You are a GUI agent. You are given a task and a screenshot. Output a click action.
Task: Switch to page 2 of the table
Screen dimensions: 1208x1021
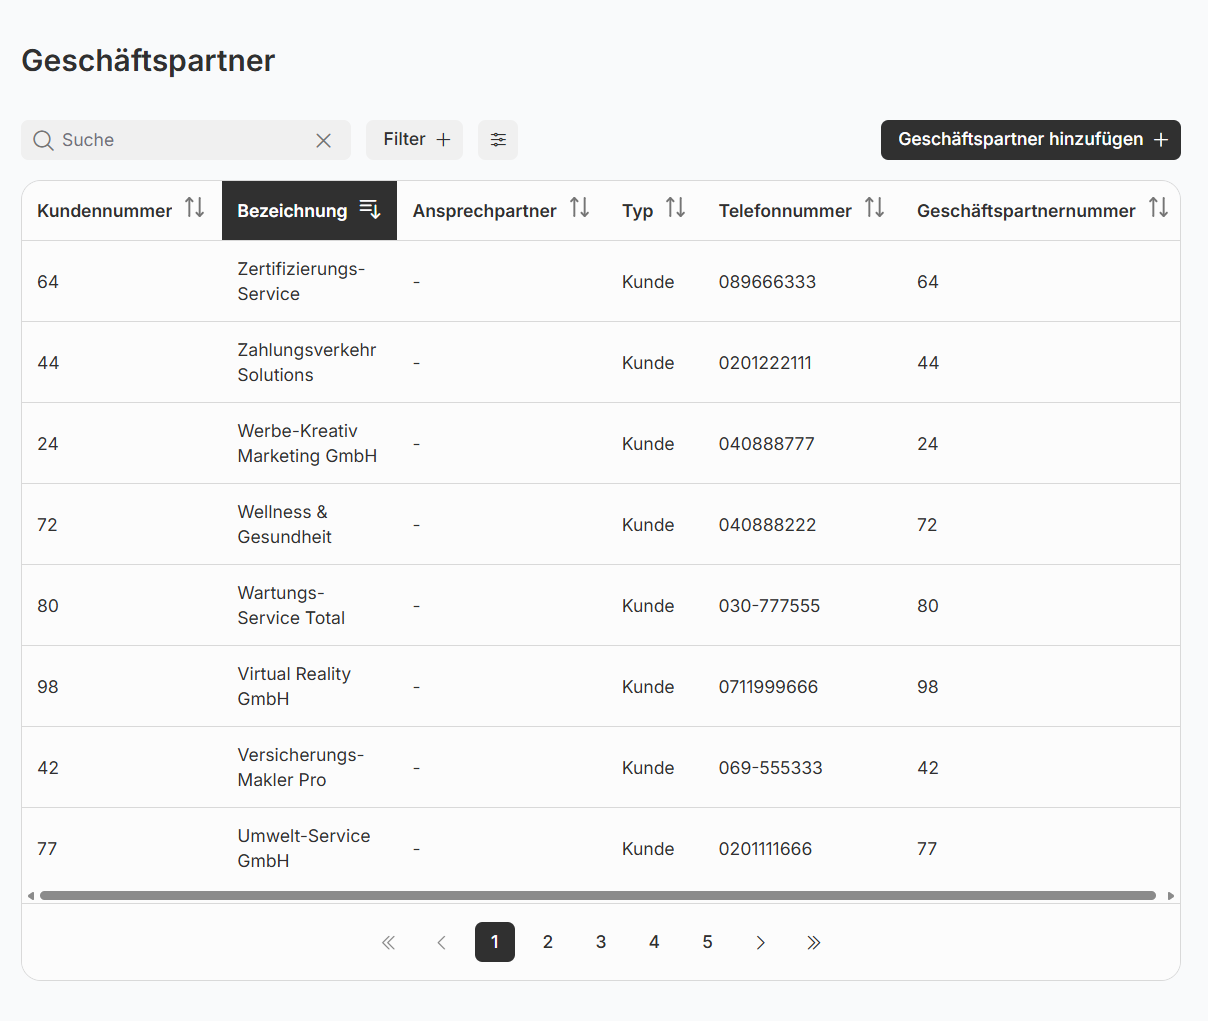click(x=548, y=942)
